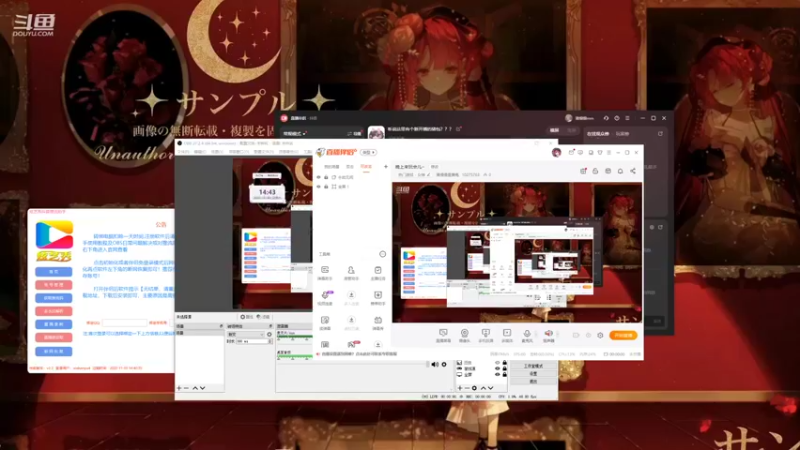Open the first tab in the dark window's right panel
Viewport: 800px width, 450px height.
(x=598, y=134)
